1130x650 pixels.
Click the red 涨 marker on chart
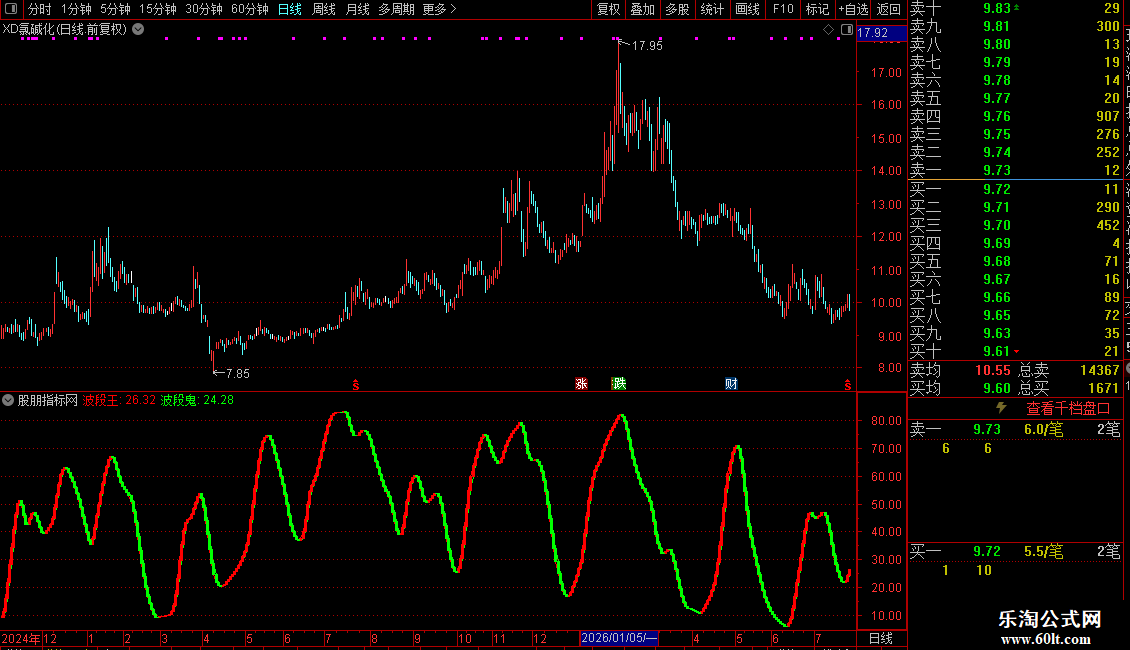(581, 383)
